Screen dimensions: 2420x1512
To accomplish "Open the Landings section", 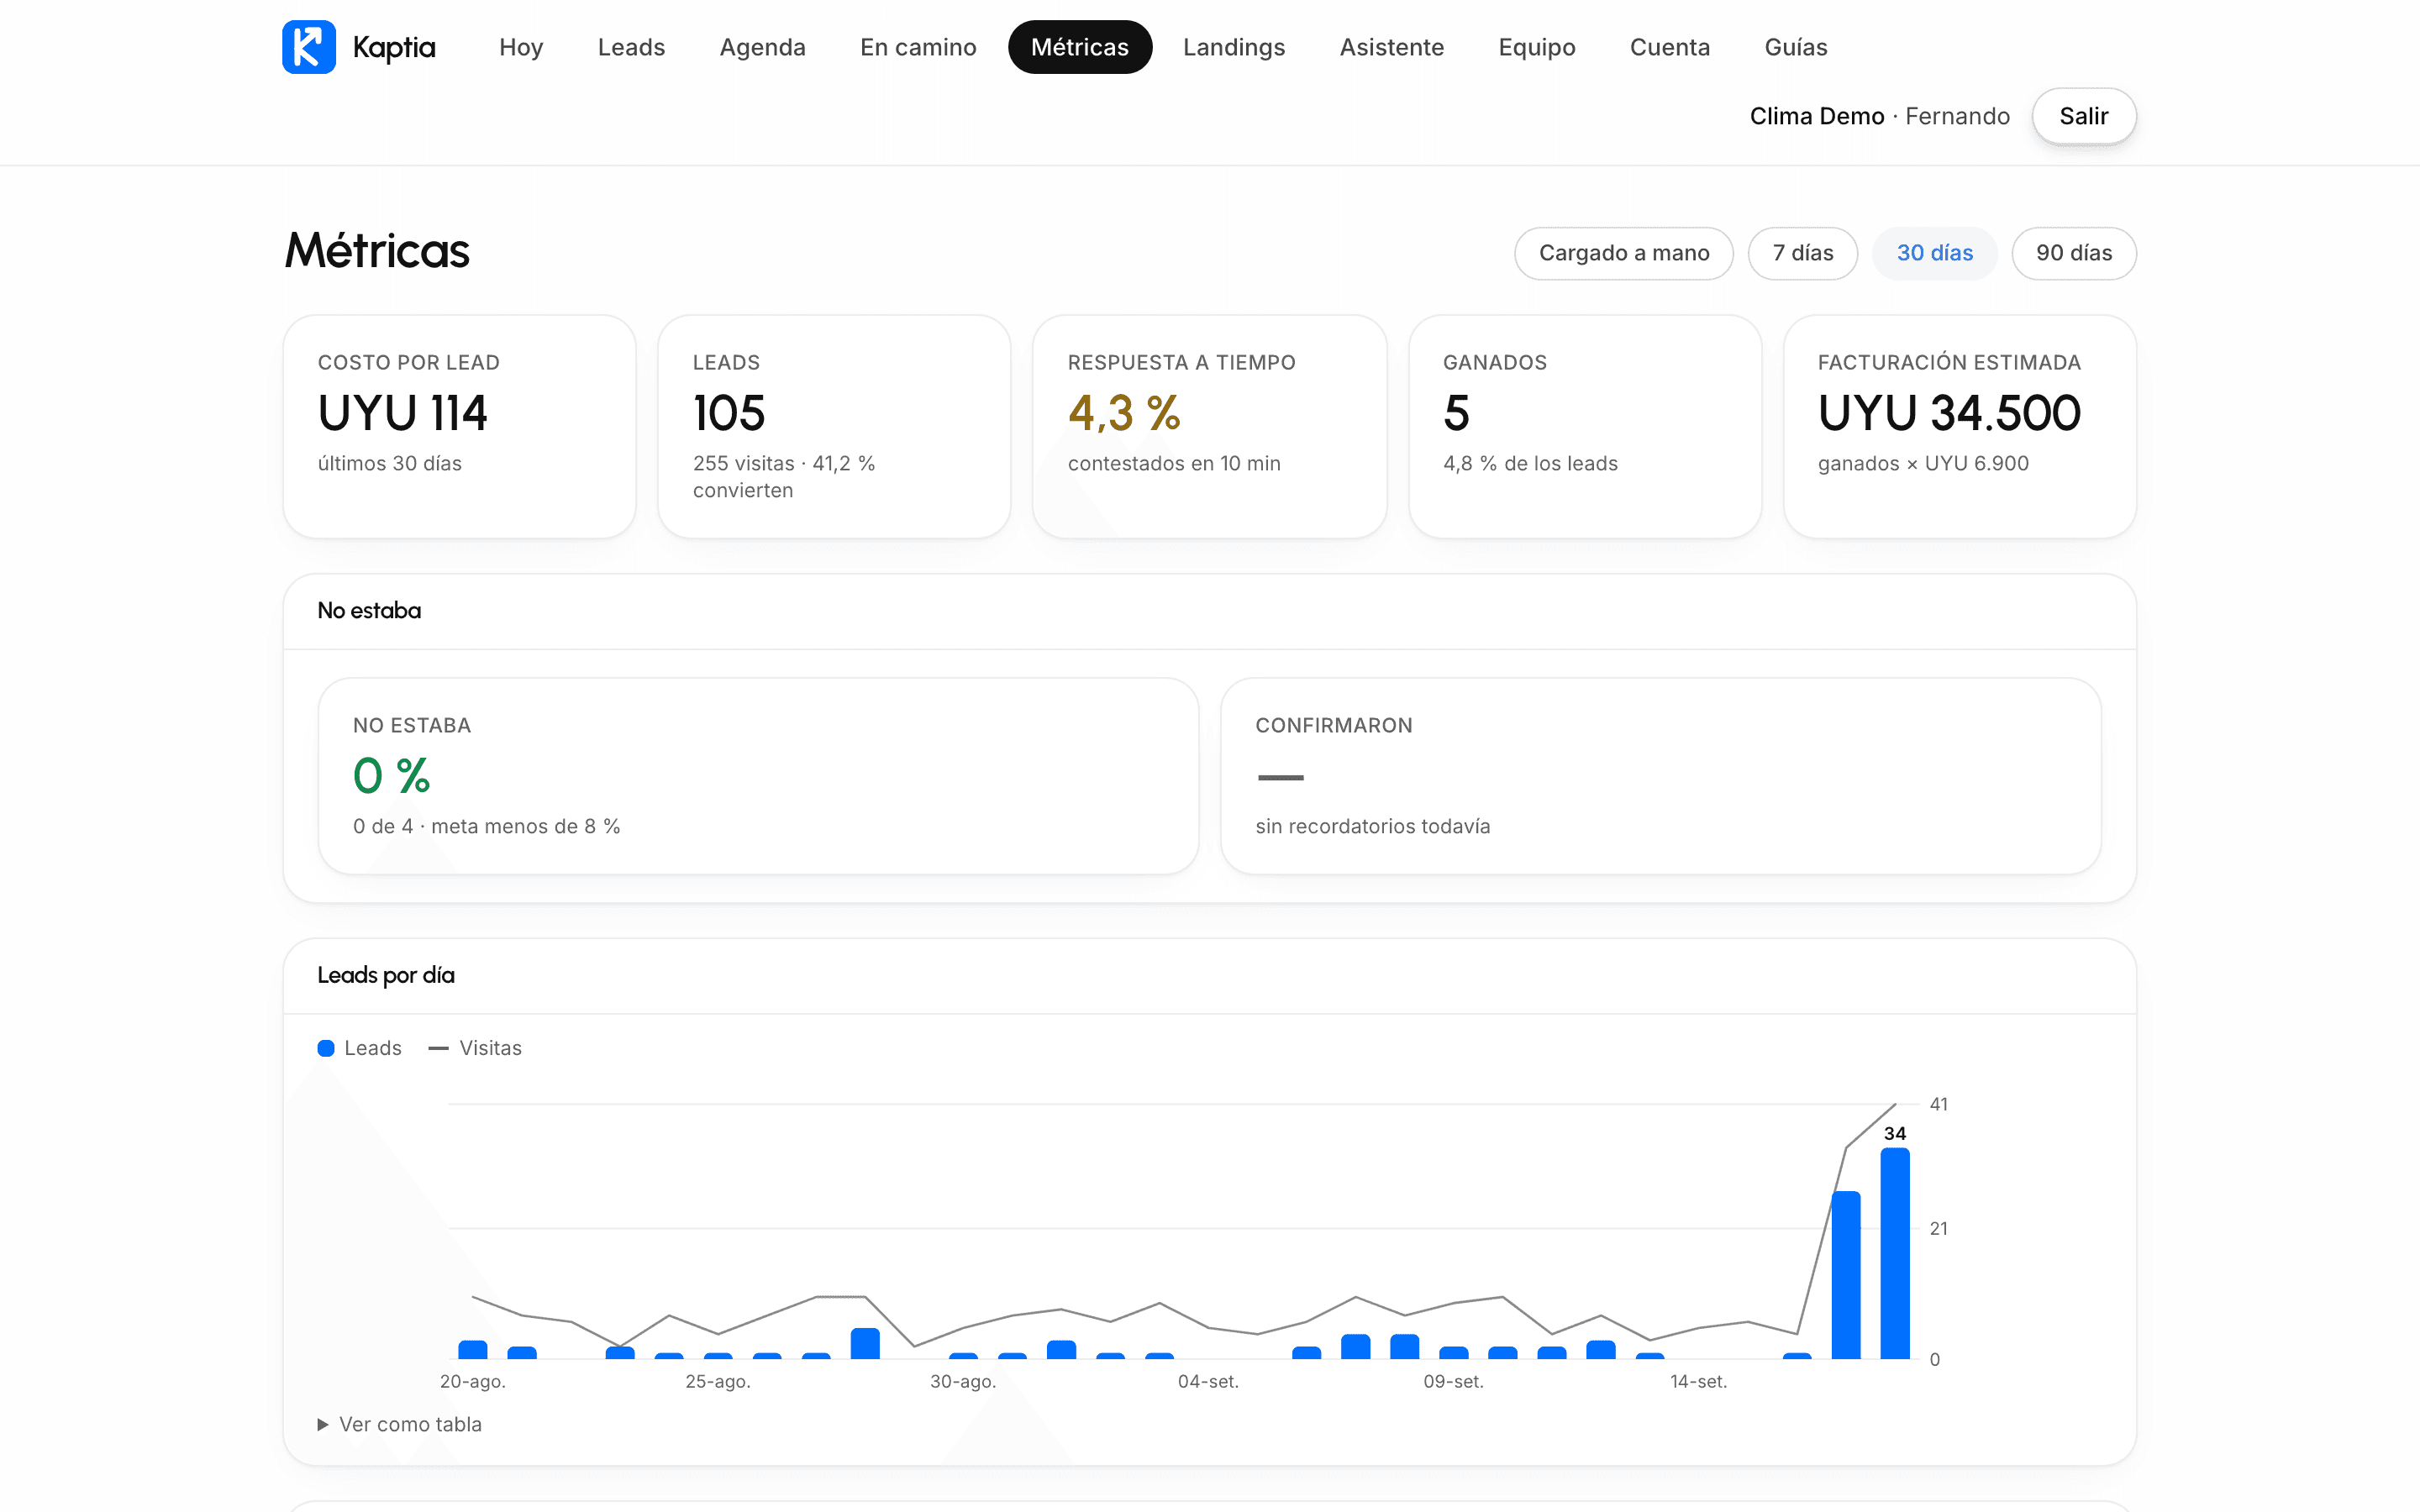I will point(1234,47).
